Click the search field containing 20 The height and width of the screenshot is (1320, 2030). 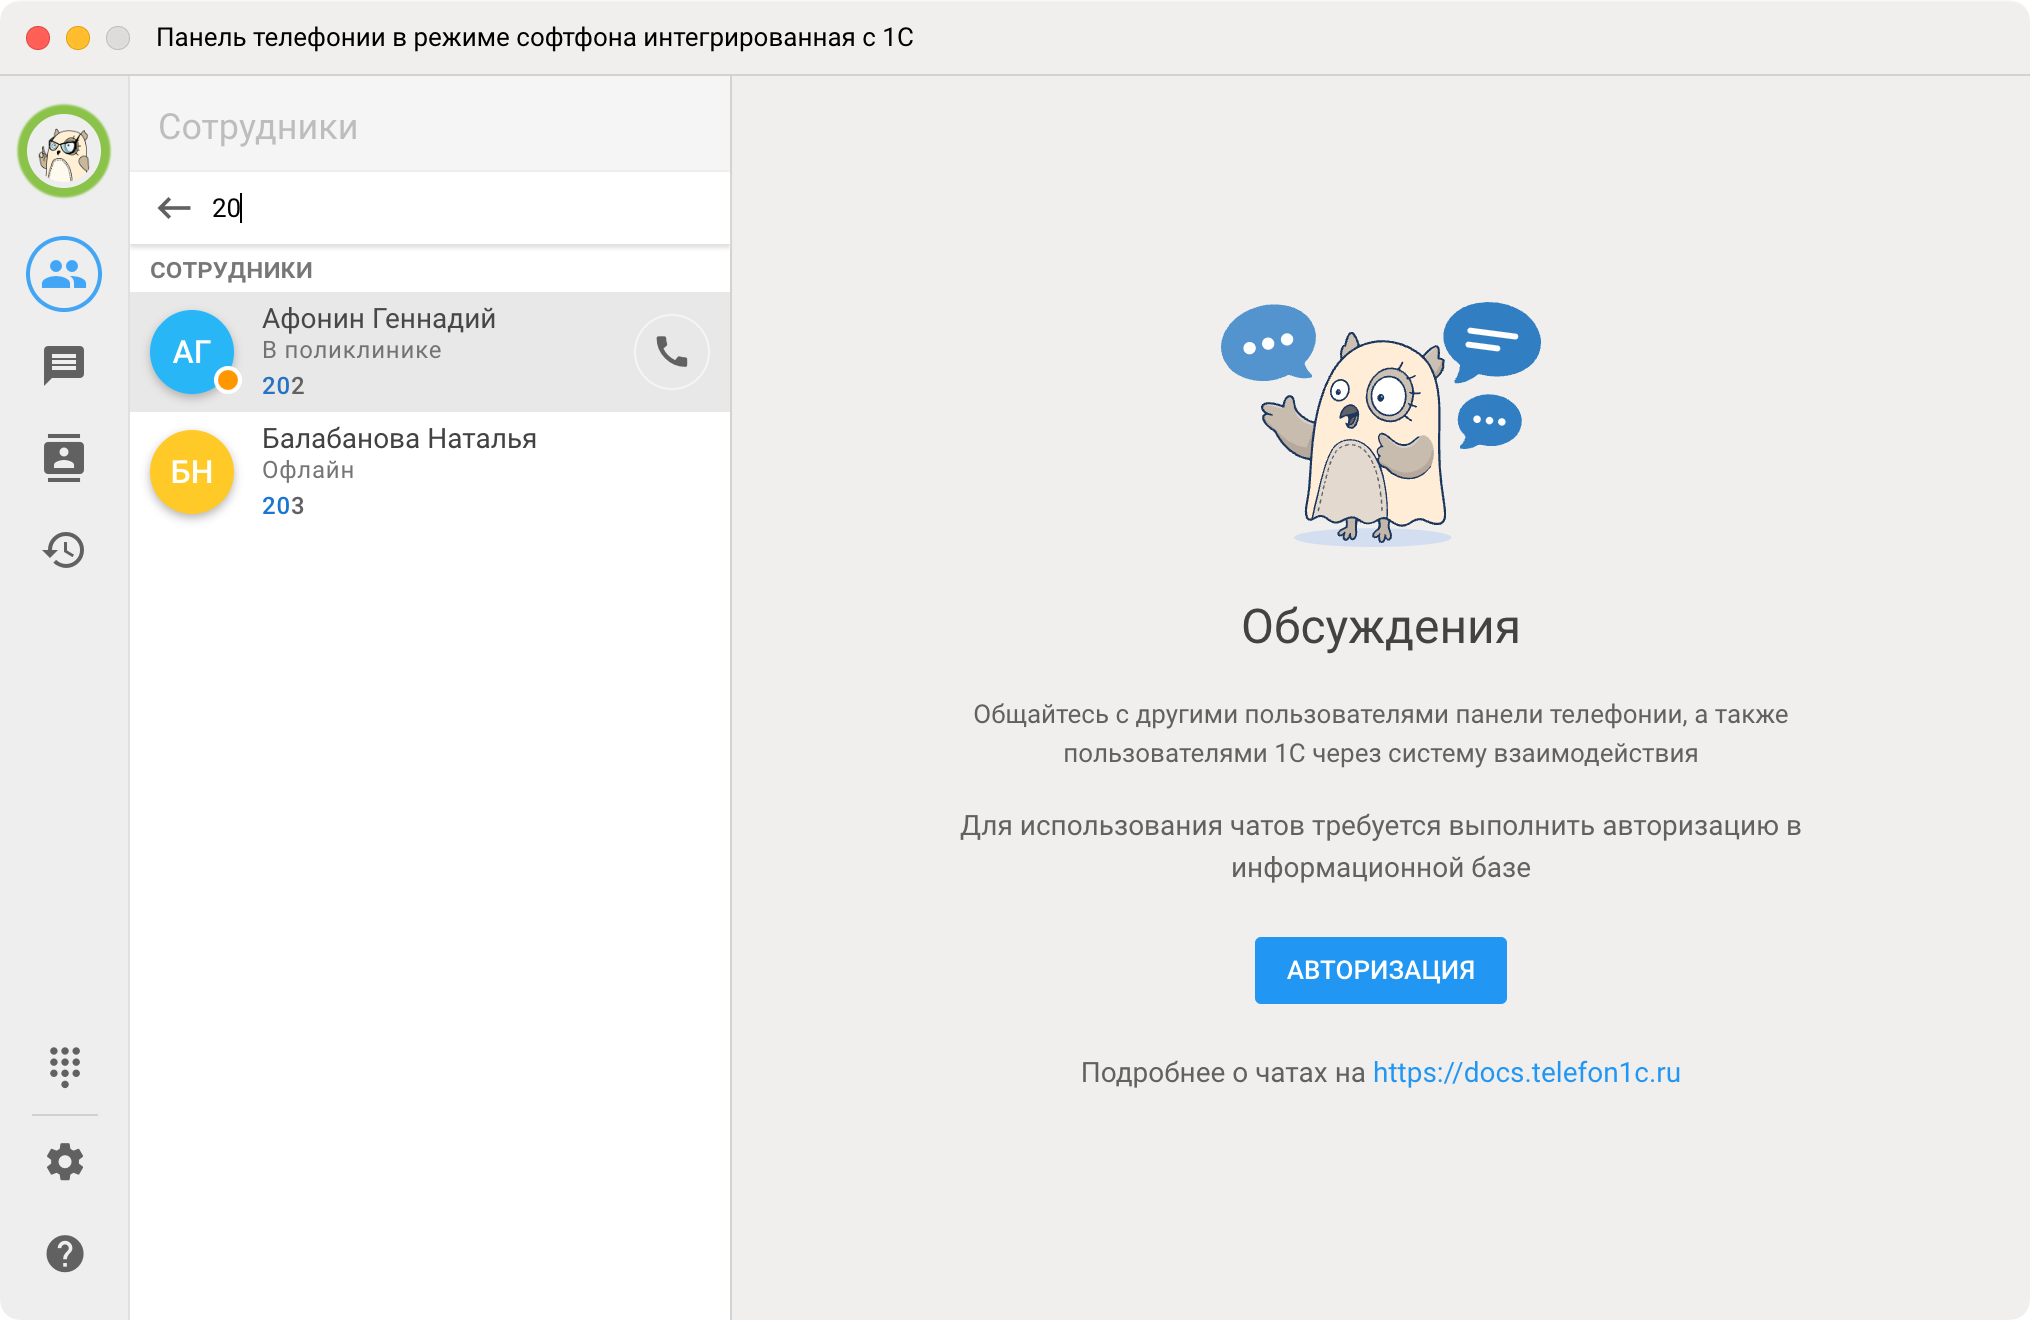(x=430, y=208)
